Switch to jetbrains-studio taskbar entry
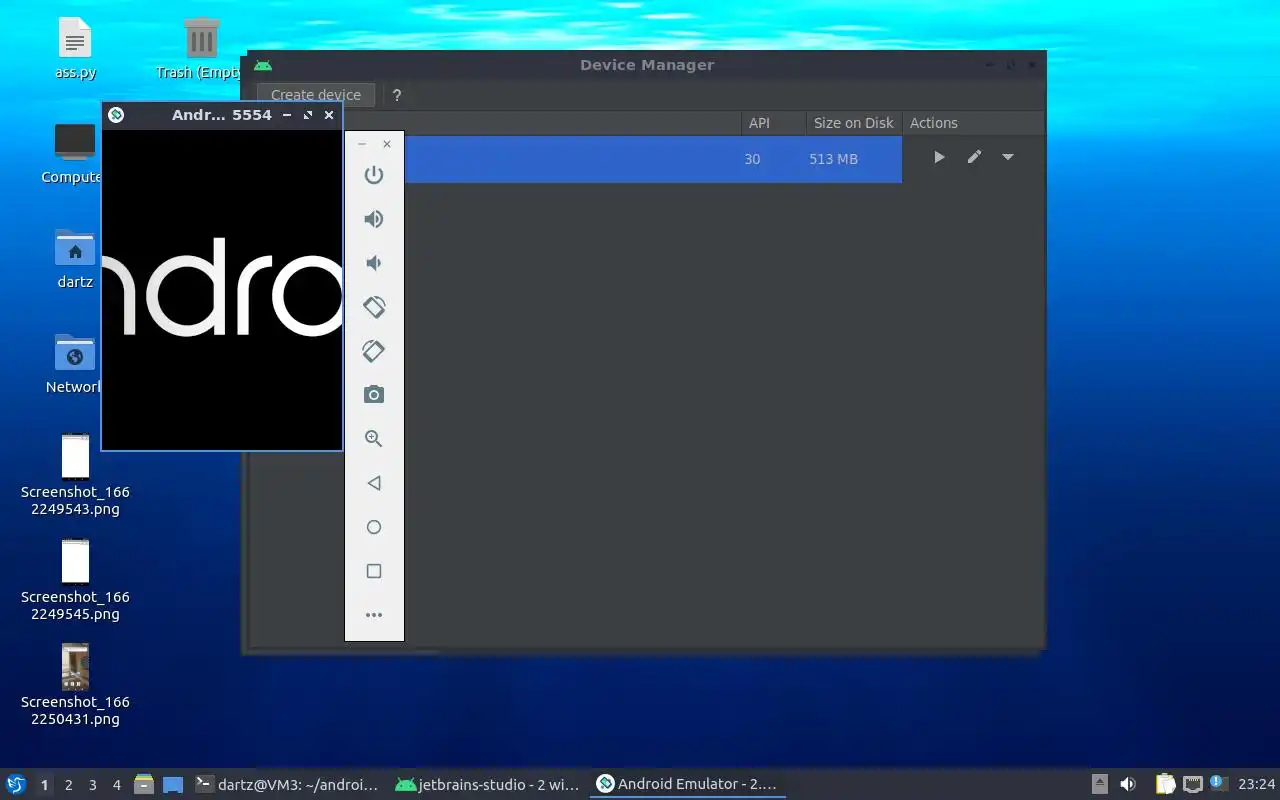Image resolution: width=1280 pixels, height=800 pixels. coord(487,785)
